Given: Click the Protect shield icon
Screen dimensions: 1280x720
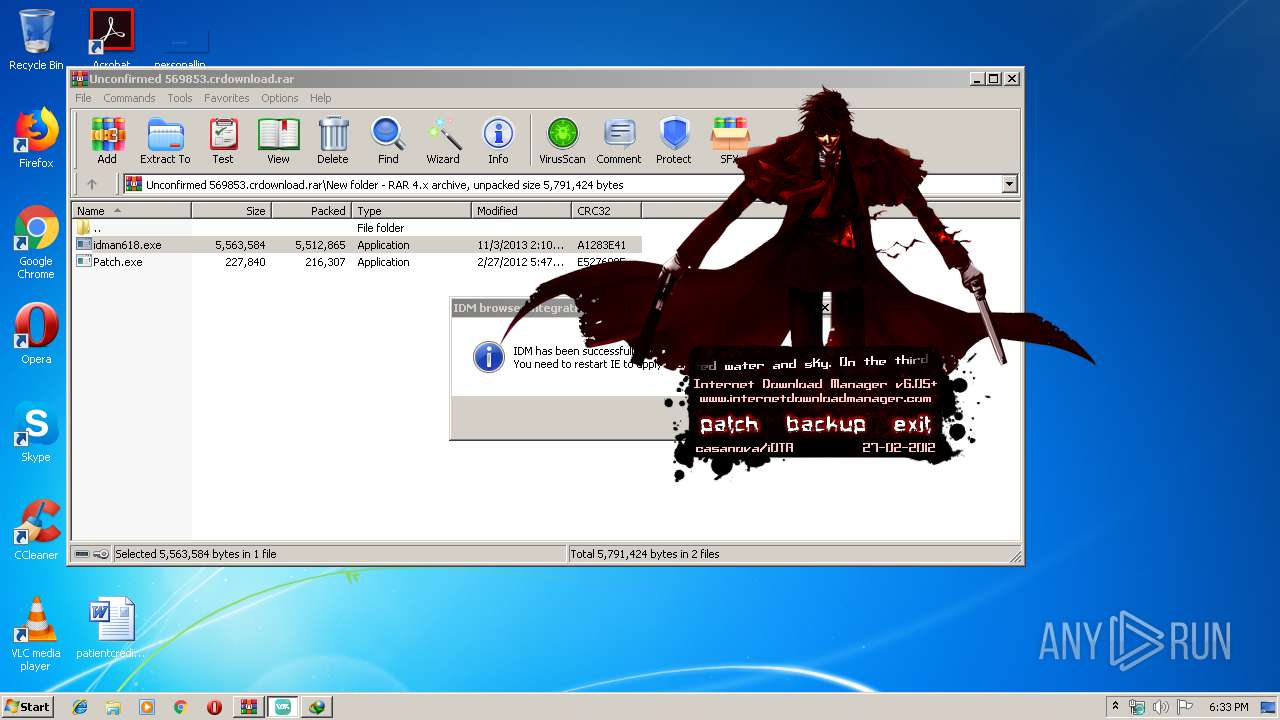Looking at the screenshot, I should [674, 140].
